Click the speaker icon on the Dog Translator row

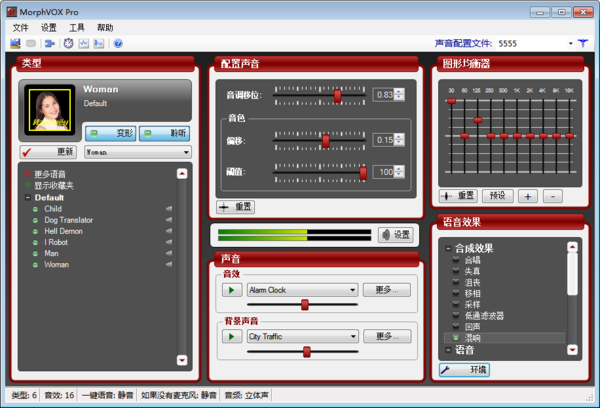click(x=169, y=220)
